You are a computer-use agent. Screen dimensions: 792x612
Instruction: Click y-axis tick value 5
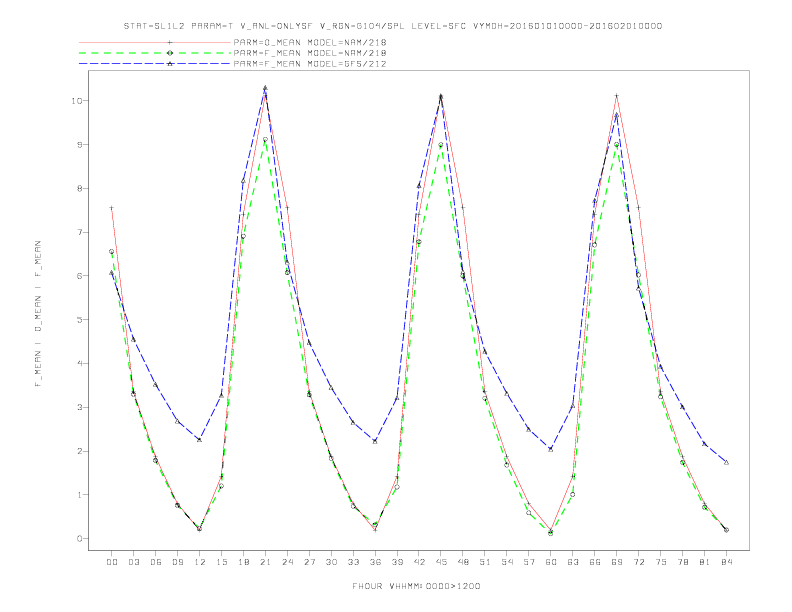(x=79, y=320)
